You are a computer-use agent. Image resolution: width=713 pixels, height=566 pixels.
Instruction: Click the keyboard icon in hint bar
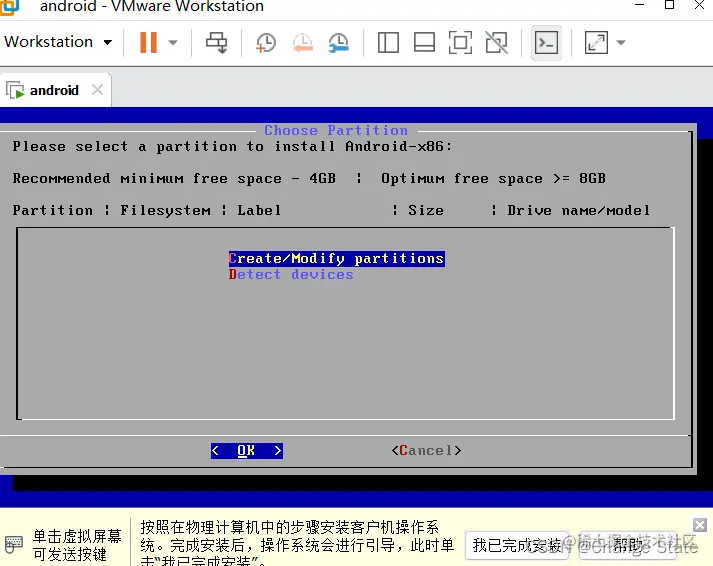click(x=14, y=544)
